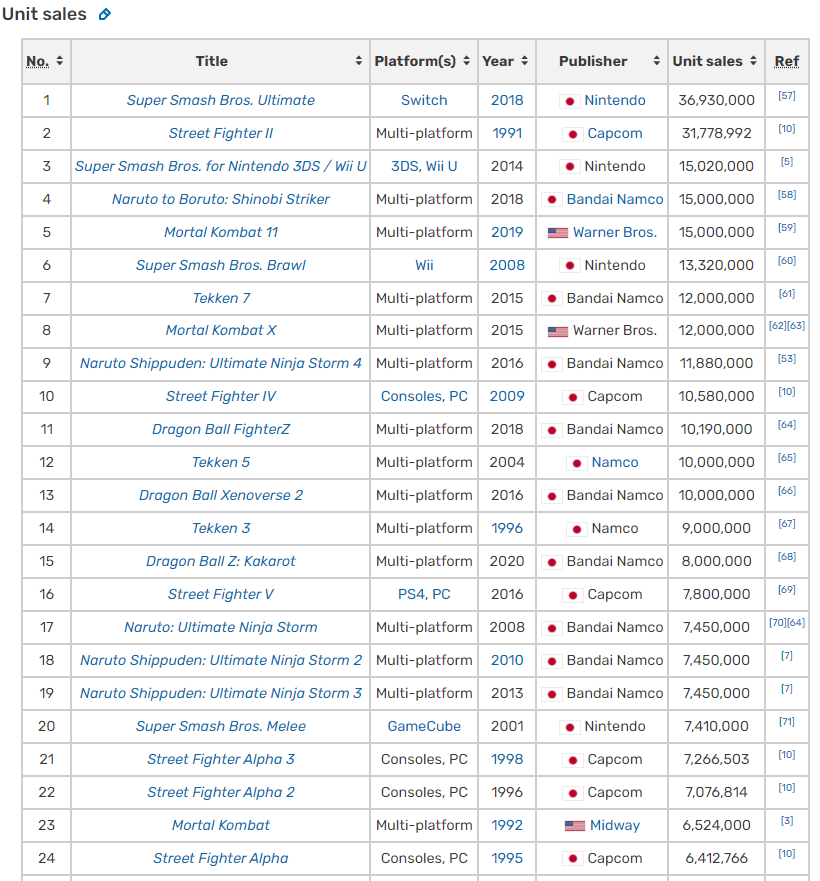Click the Midway publisher link
This screenshot has height=881, width=820.
[614, 825]
